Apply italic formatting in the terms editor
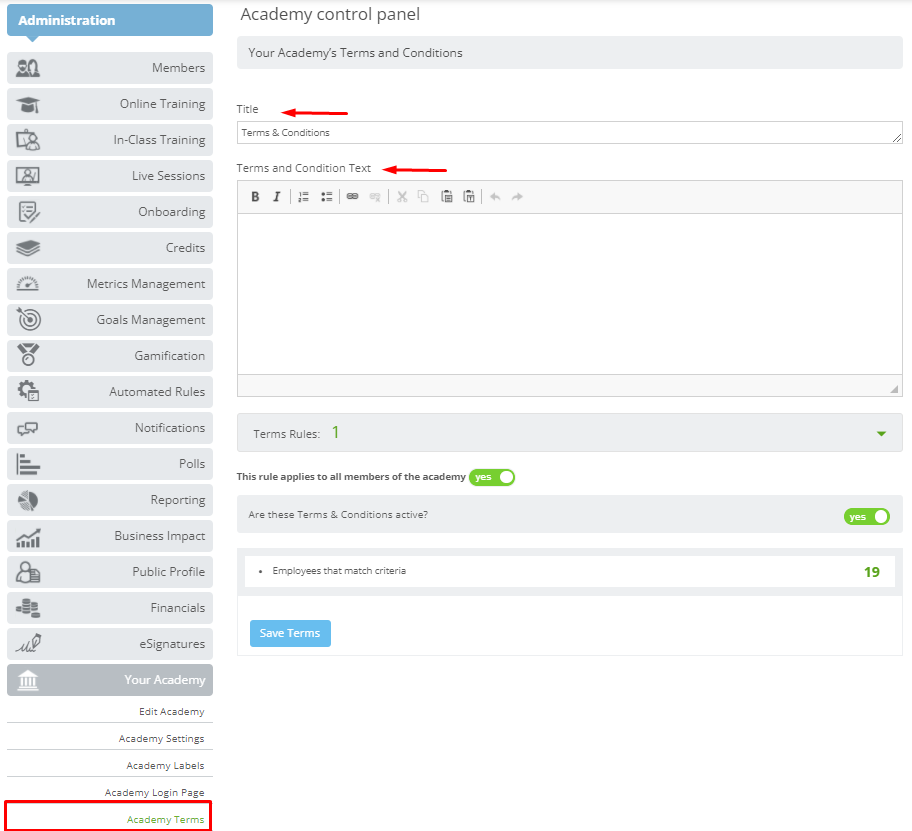 click(277, 197)
